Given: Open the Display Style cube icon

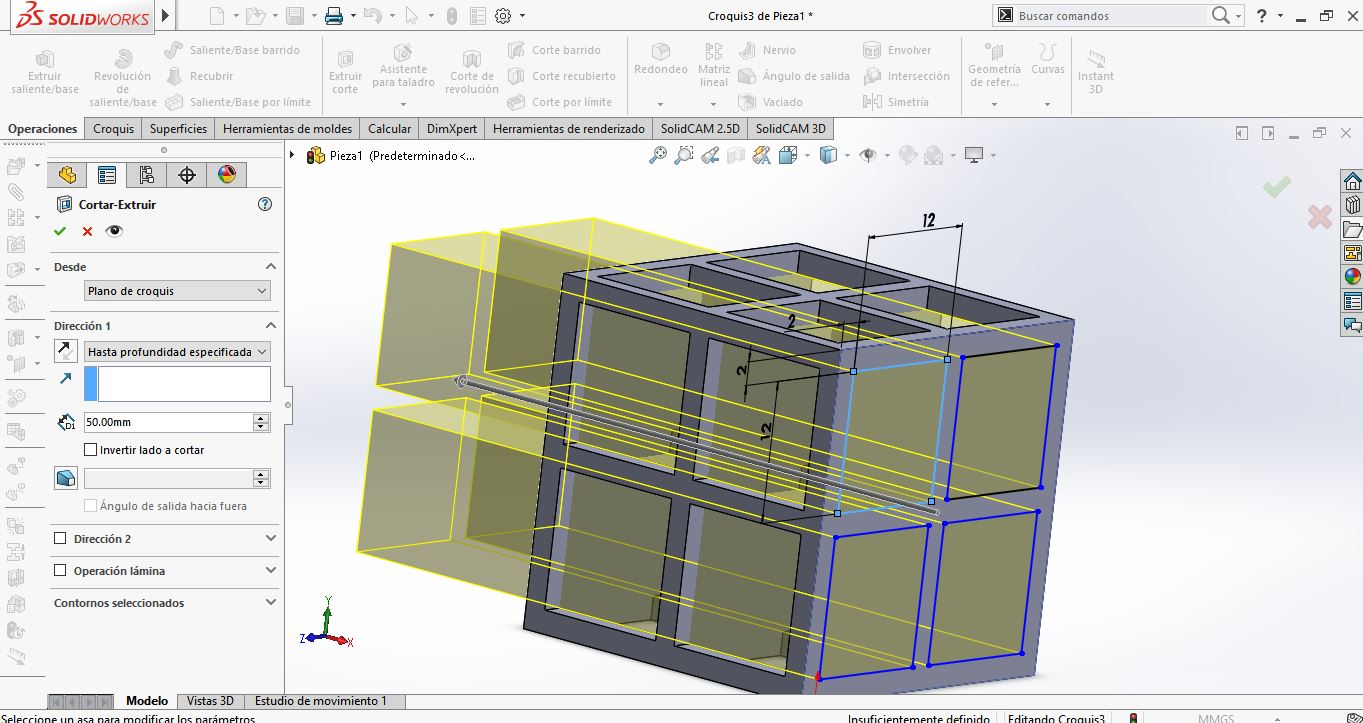Looking at the screenshot, I should coord(828,155).
